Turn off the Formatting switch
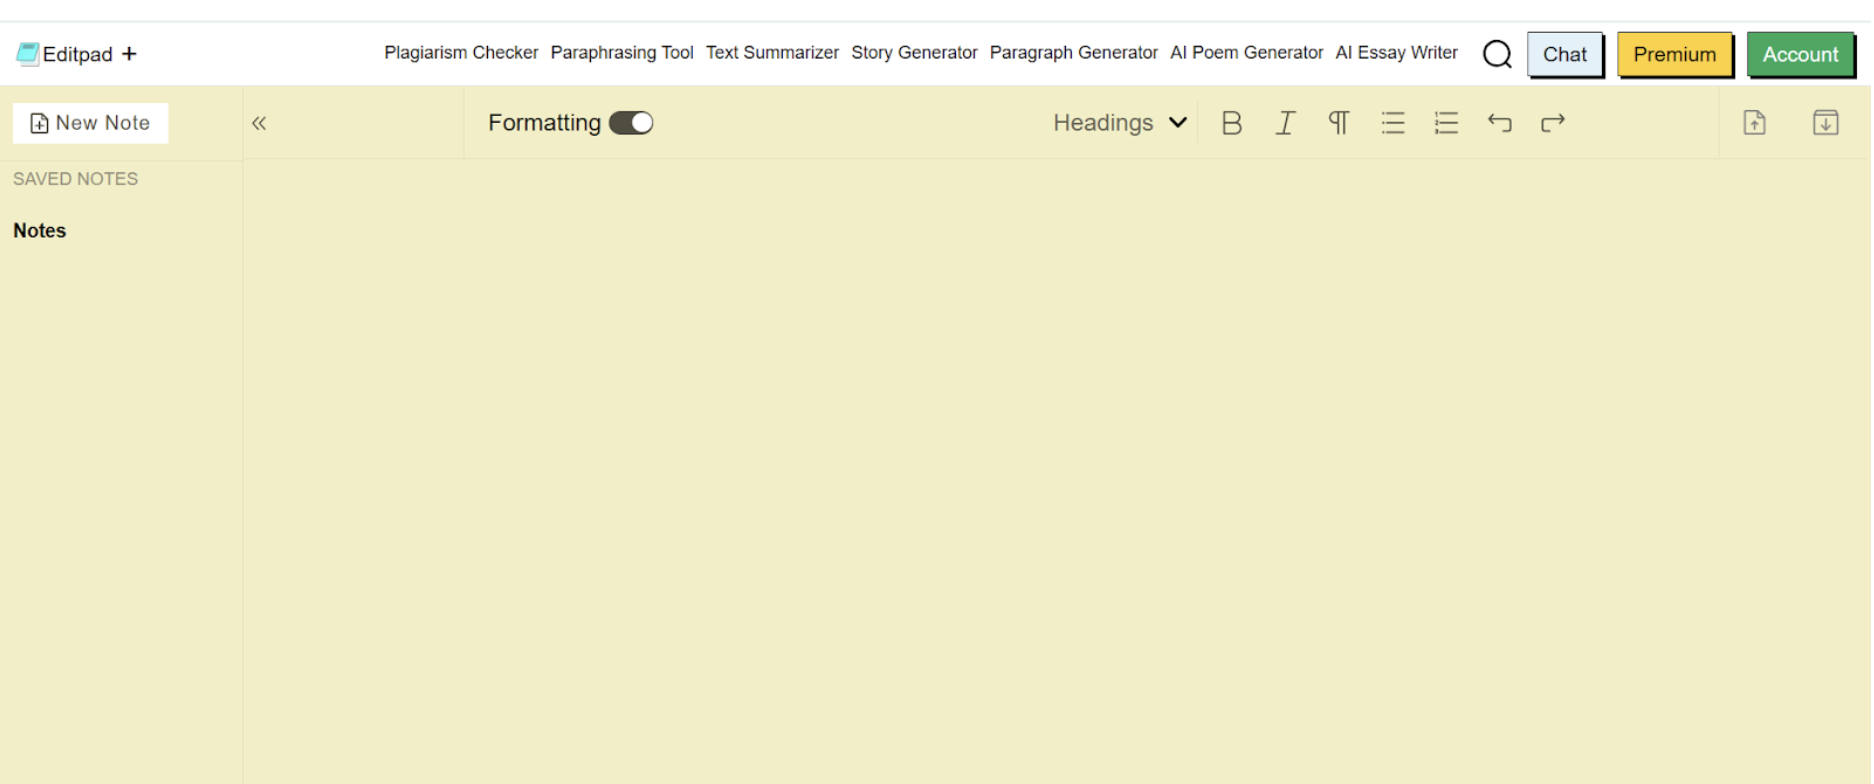Screen dimensions: 1874x784 [631, 123]
